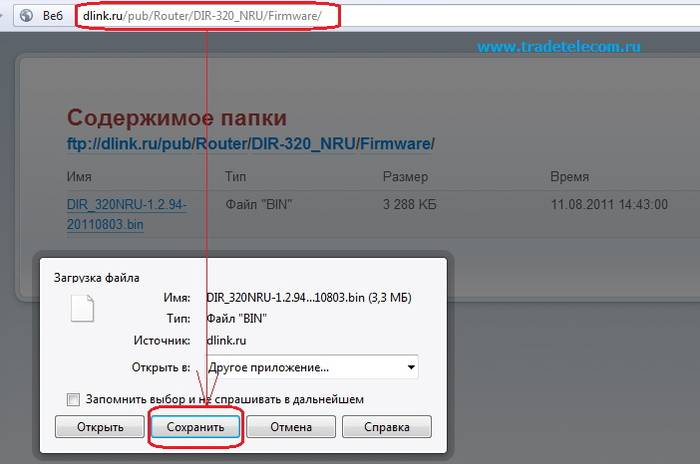The width and height of the screenshot is (700, 464).
Task: Tick the 'Запомнить выбор' checkbox
Action: click(73, 399)
